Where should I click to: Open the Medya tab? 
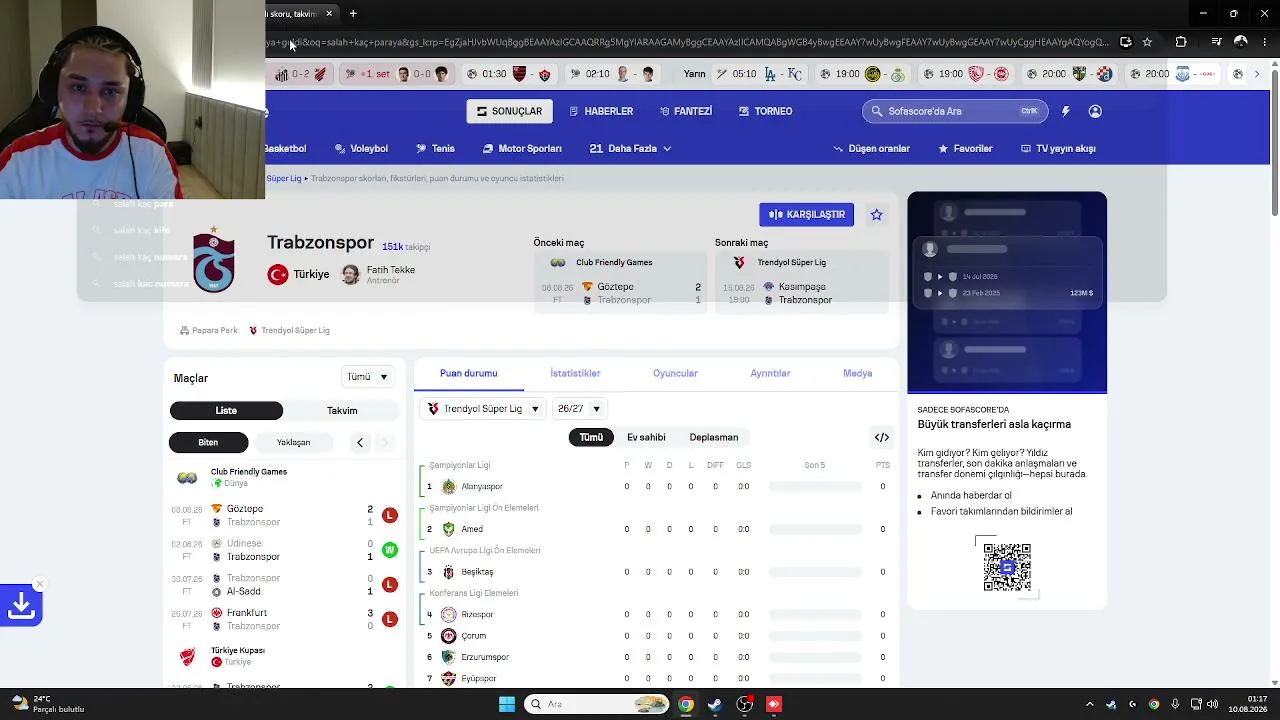pyautogui.click(x=858, y=373)
